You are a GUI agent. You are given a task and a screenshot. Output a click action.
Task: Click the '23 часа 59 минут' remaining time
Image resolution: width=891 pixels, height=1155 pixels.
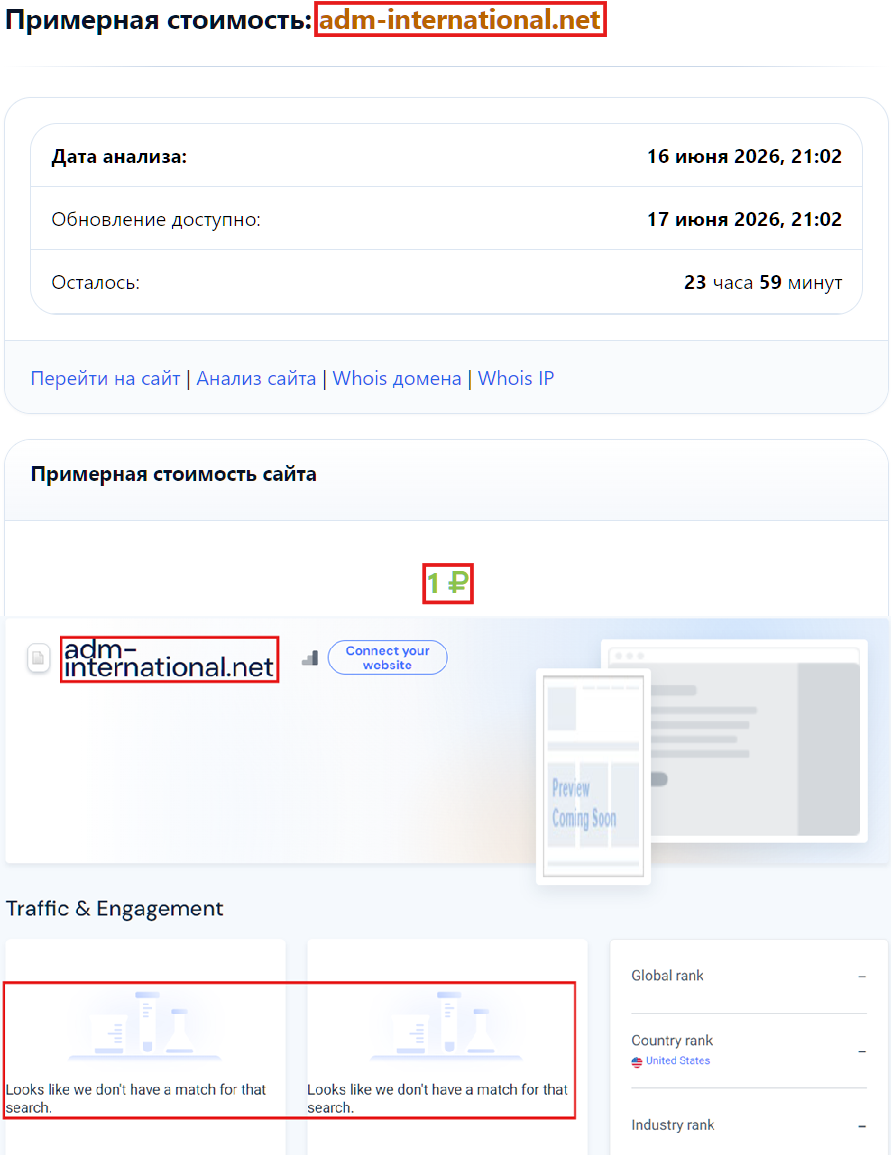click(x=763, y=282)
